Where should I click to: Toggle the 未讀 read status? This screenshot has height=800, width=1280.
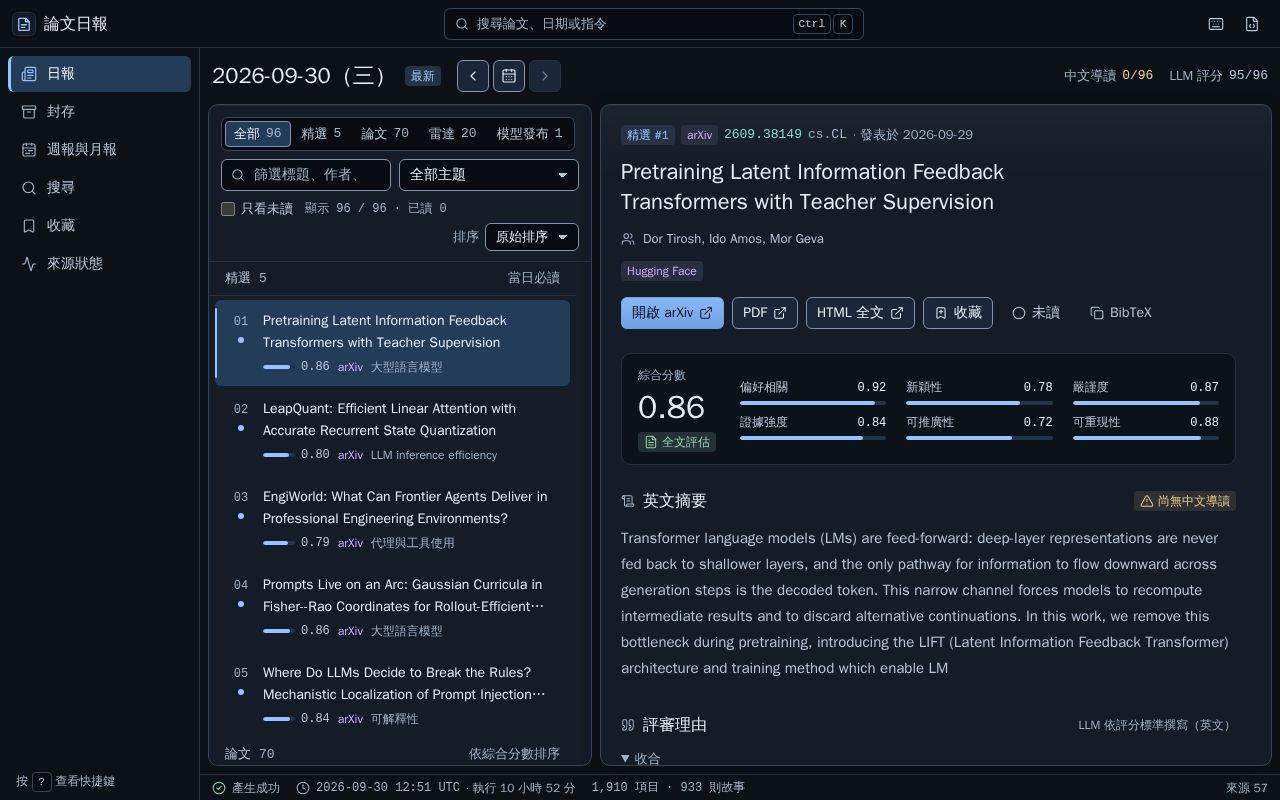point(1035,313)
